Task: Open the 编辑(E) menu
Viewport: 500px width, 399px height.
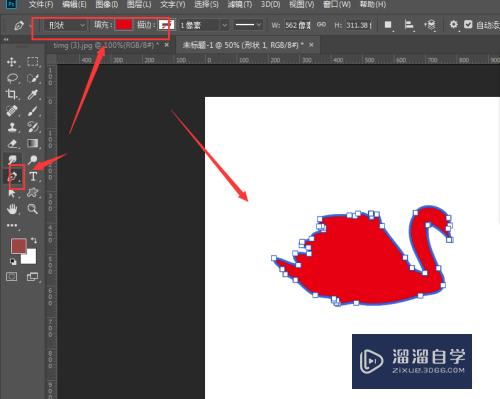Action: coord(74,5)
